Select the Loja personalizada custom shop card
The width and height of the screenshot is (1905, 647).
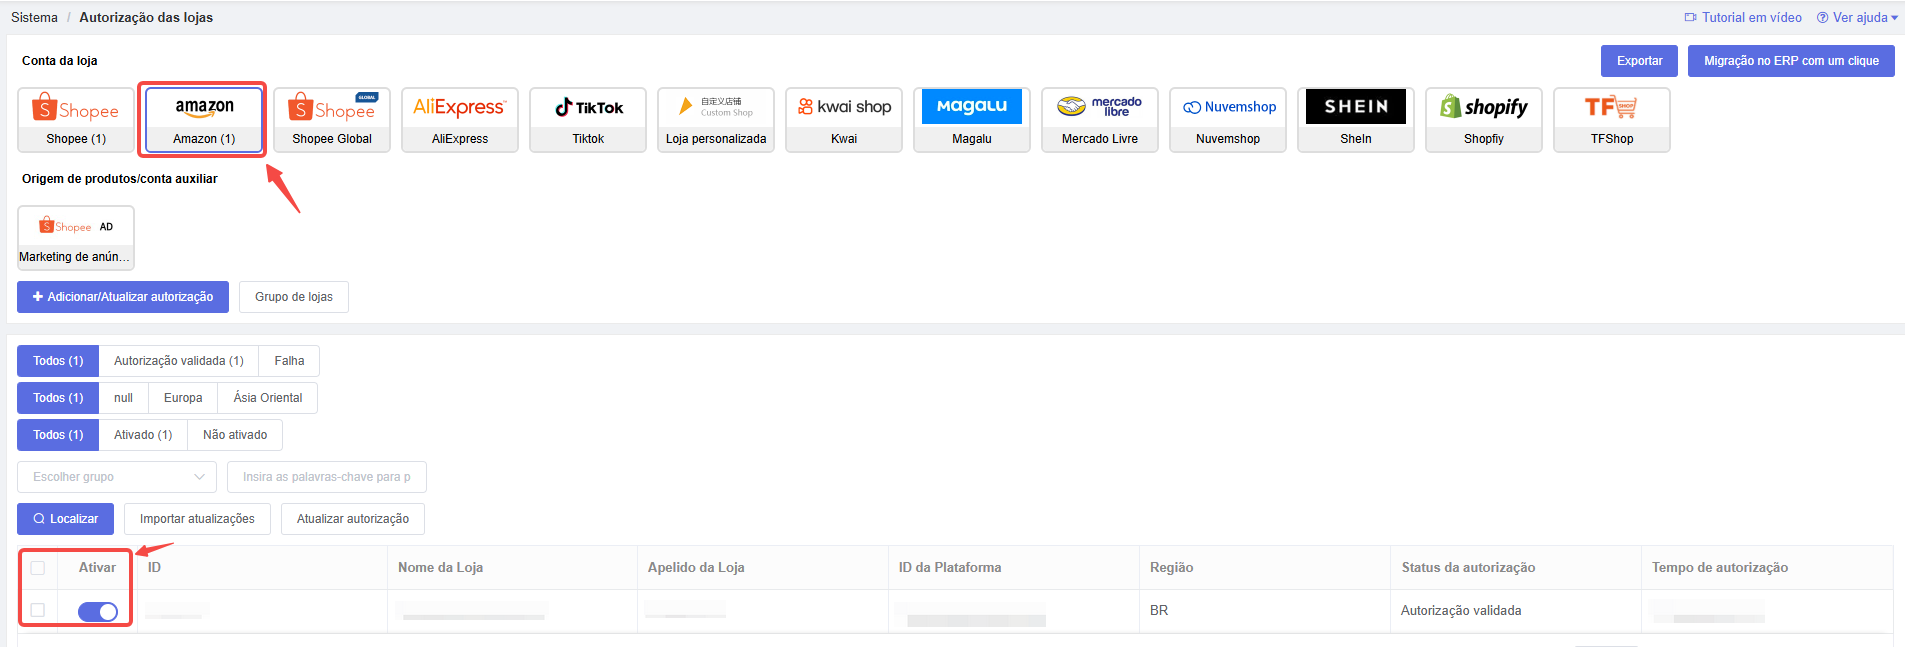click(716, 120)
